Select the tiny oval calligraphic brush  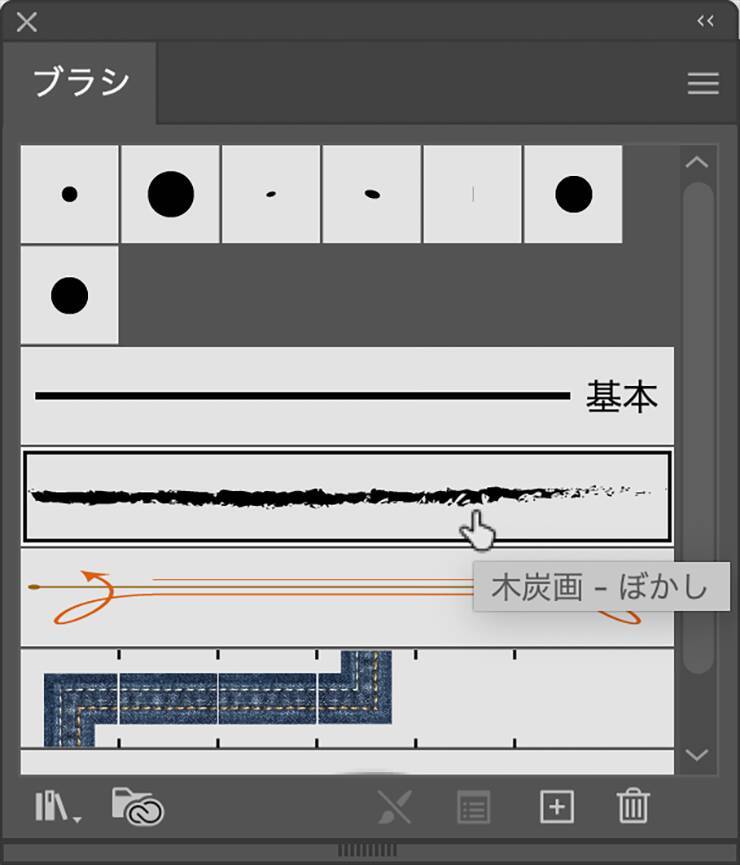click(x=271, y=194)
